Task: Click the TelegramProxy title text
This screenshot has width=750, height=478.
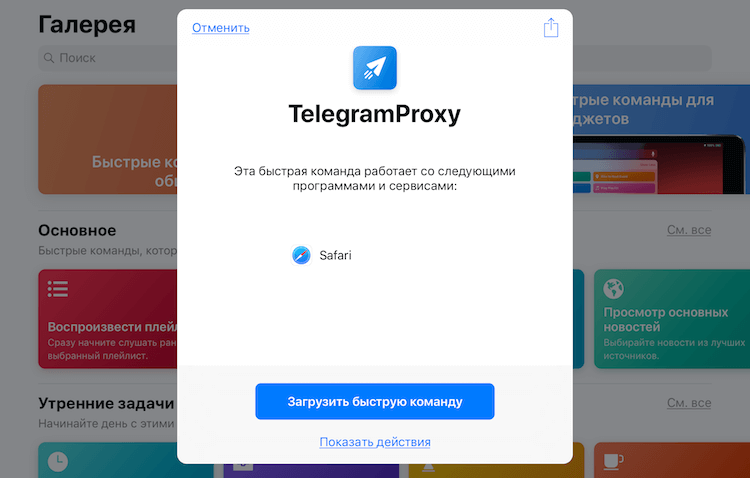Action: click(375, 114)
